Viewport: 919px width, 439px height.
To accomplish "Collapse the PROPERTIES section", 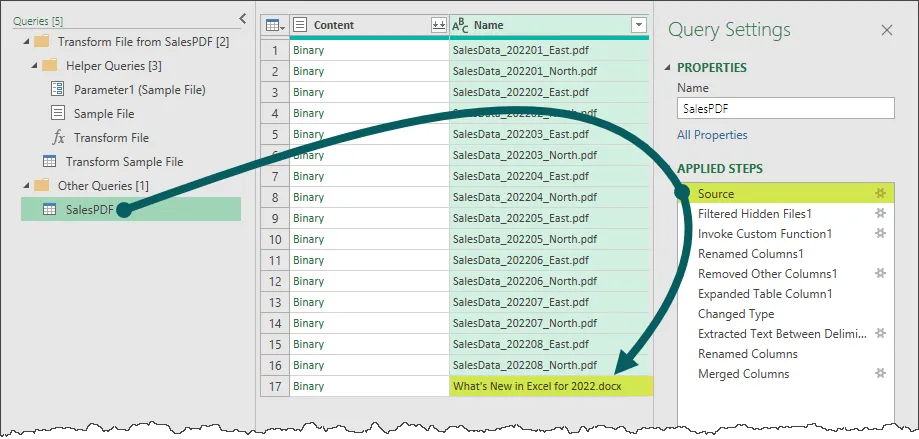I will coord(668,68).
